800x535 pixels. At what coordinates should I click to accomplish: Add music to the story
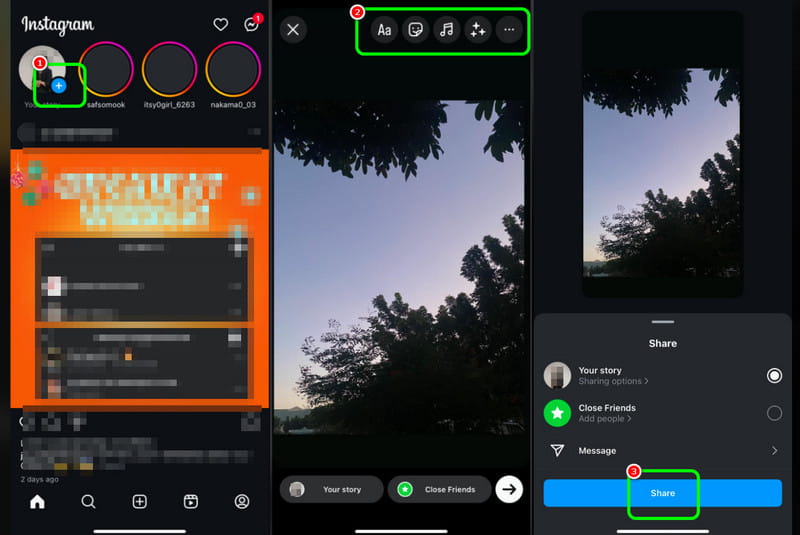(446, 30)
